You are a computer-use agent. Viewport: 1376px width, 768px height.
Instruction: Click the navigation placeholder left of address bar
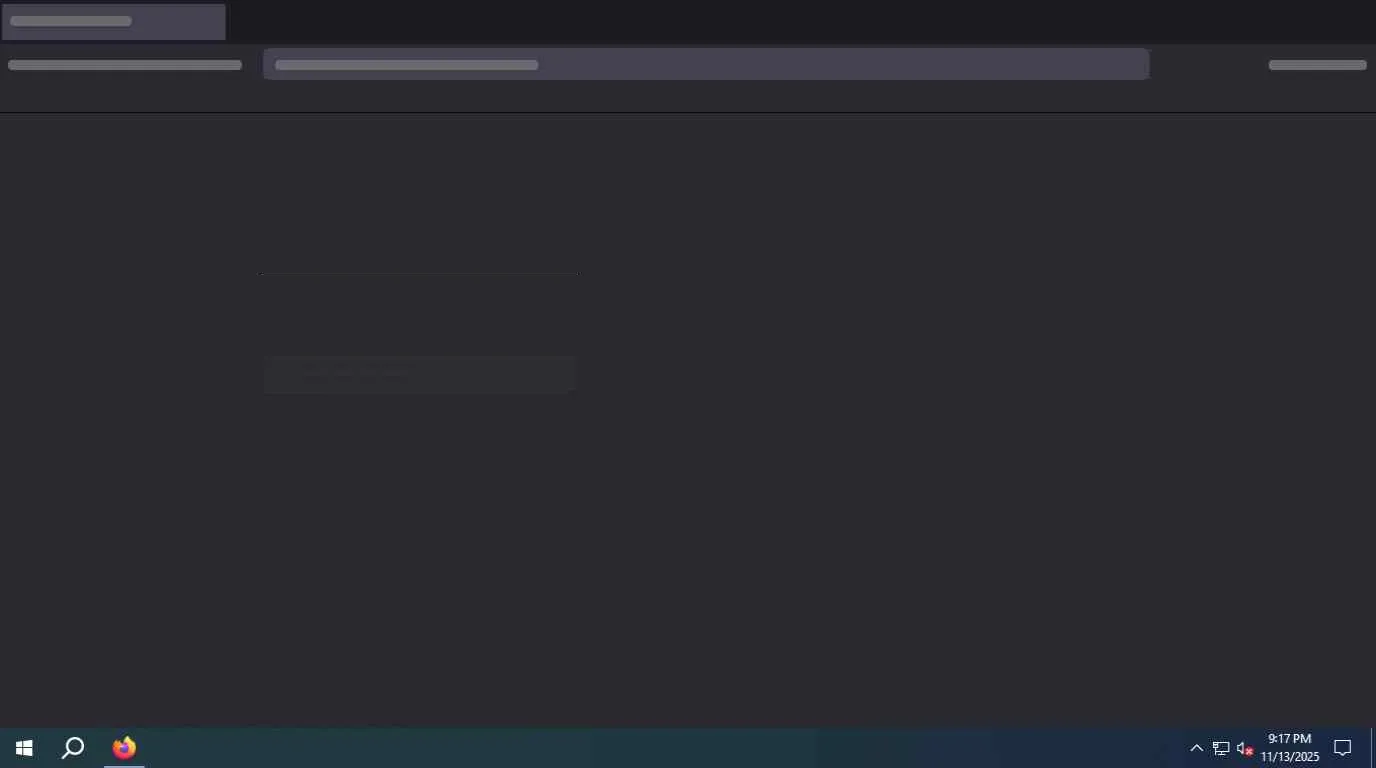coord(125,65)
